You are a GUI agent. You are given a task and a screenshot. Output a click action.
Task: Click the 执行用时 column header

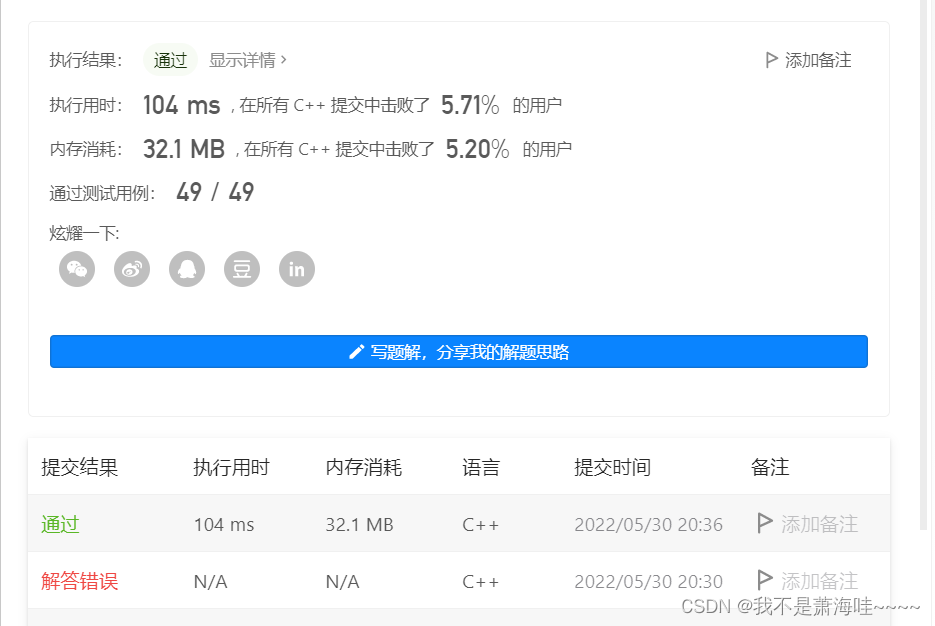231,467
